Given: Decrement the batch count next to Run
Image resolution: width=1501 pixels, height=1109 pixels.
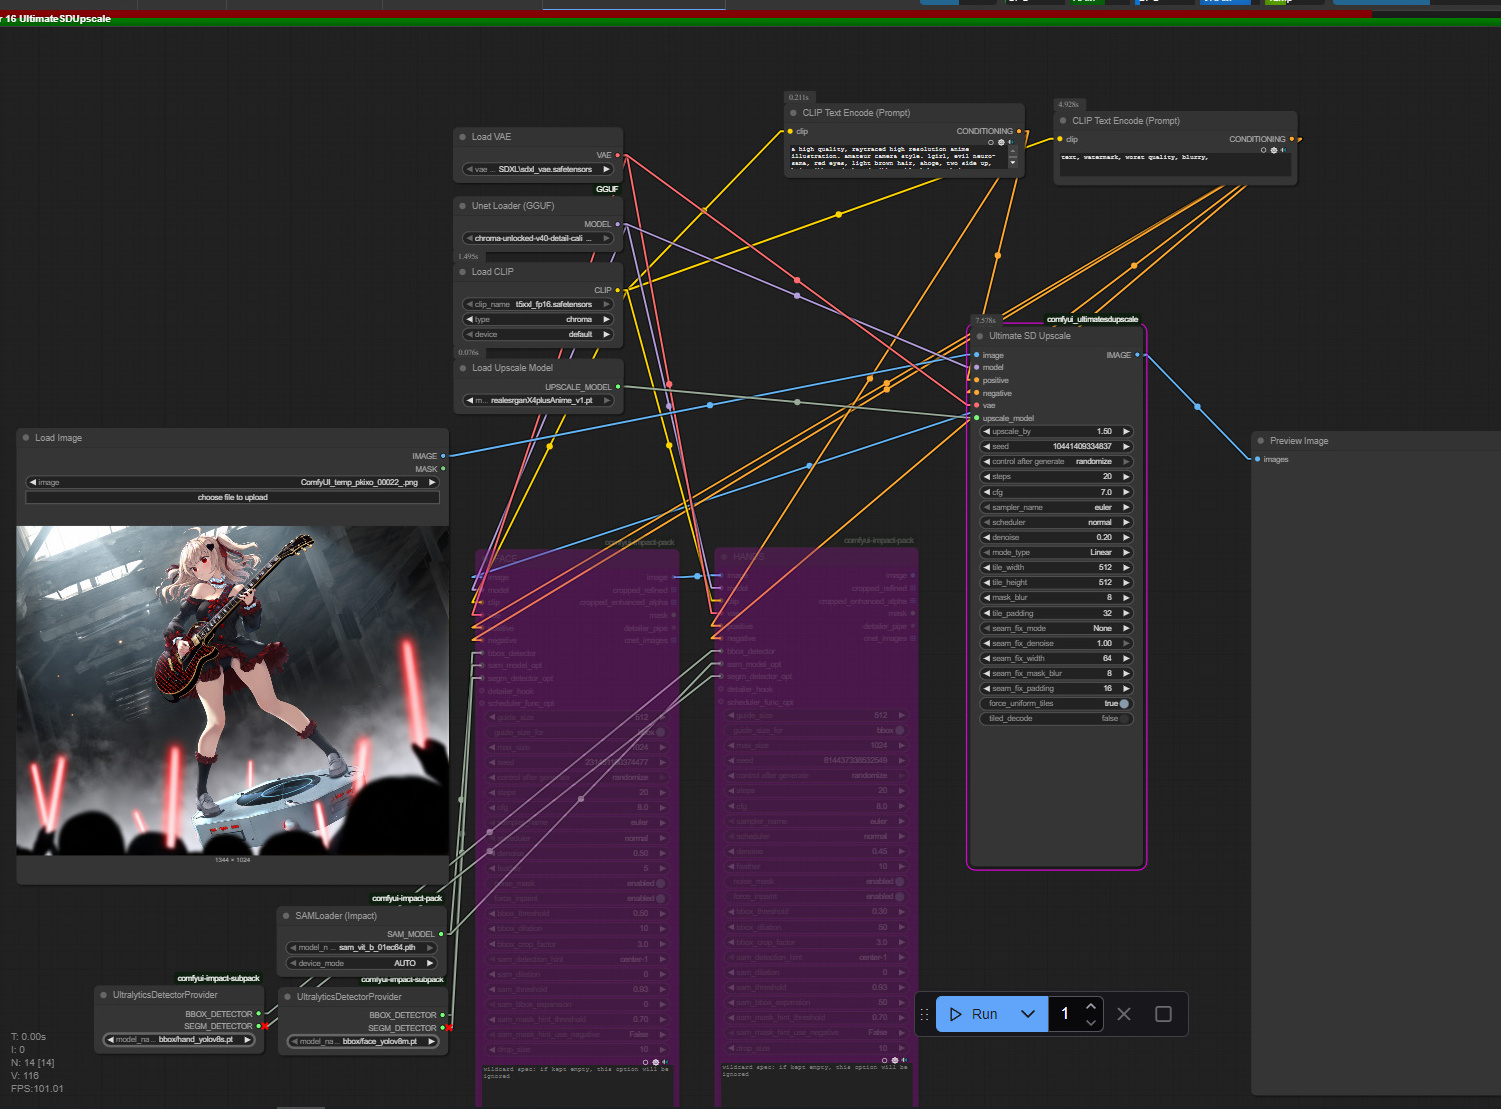Looking at the screenshot, I should tap(1091, 1022).
